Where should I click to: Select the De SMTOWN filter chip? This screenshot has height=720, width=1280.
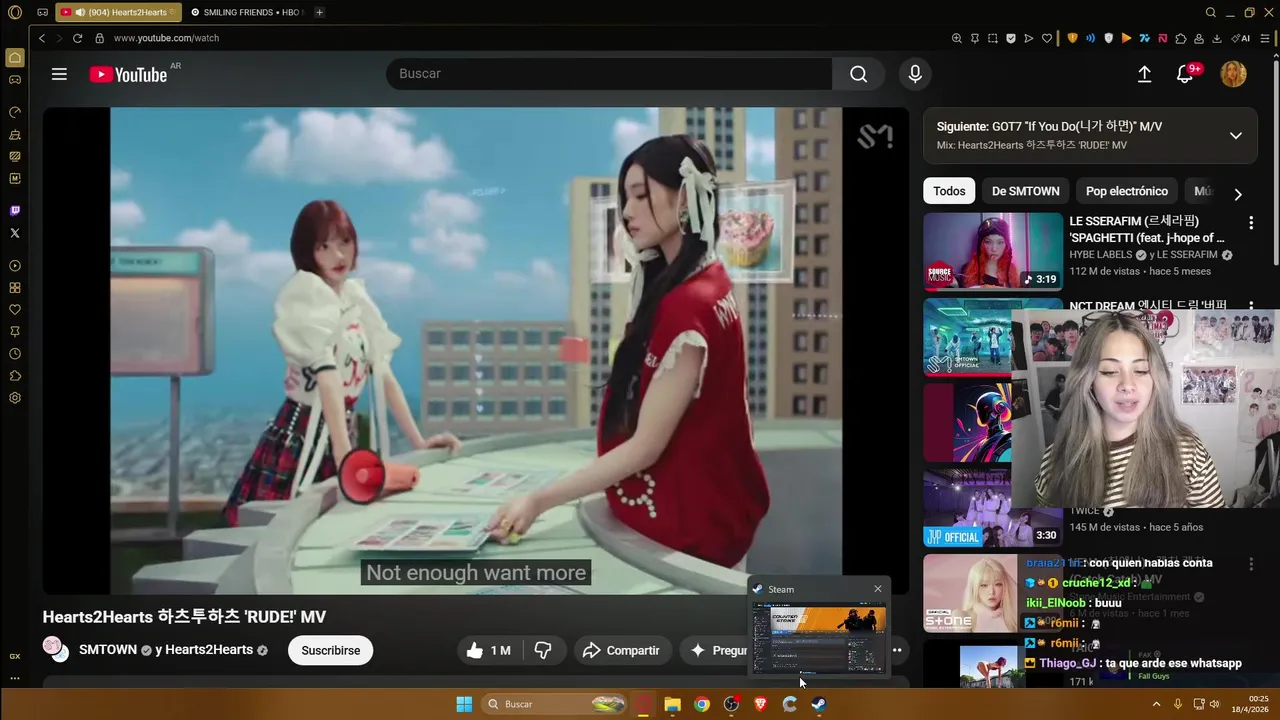tap(1025, 191)
